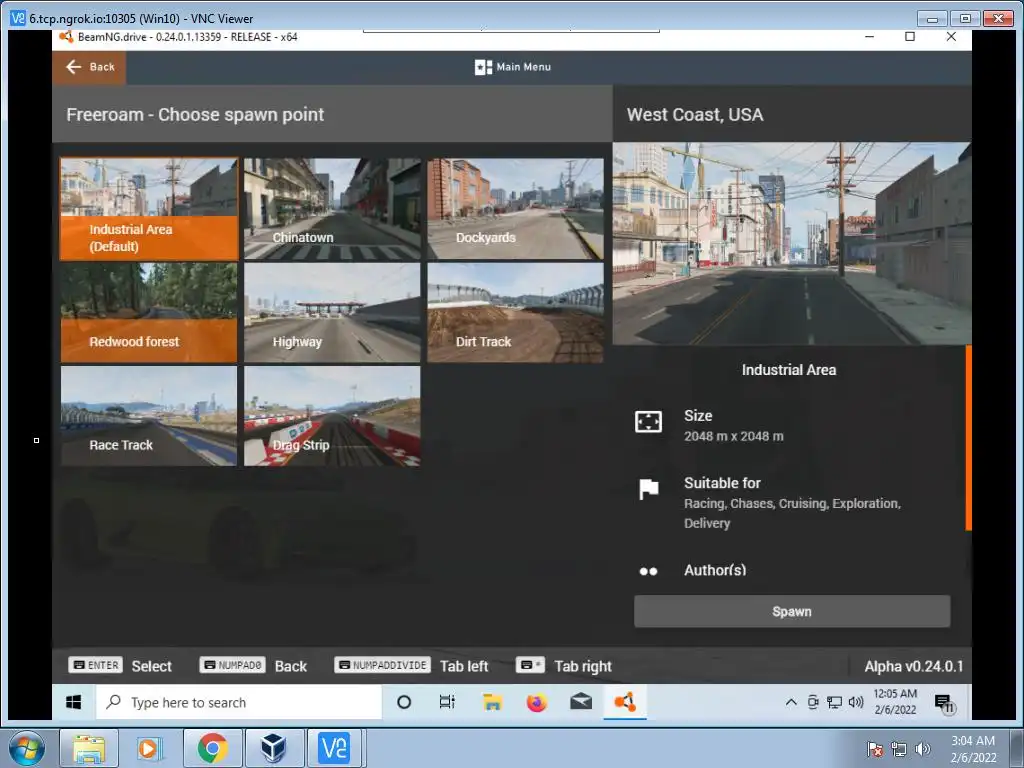Viewport: 1024px width, 768px height.
Task: Click the host network tray icon
Action: [899, 748]
